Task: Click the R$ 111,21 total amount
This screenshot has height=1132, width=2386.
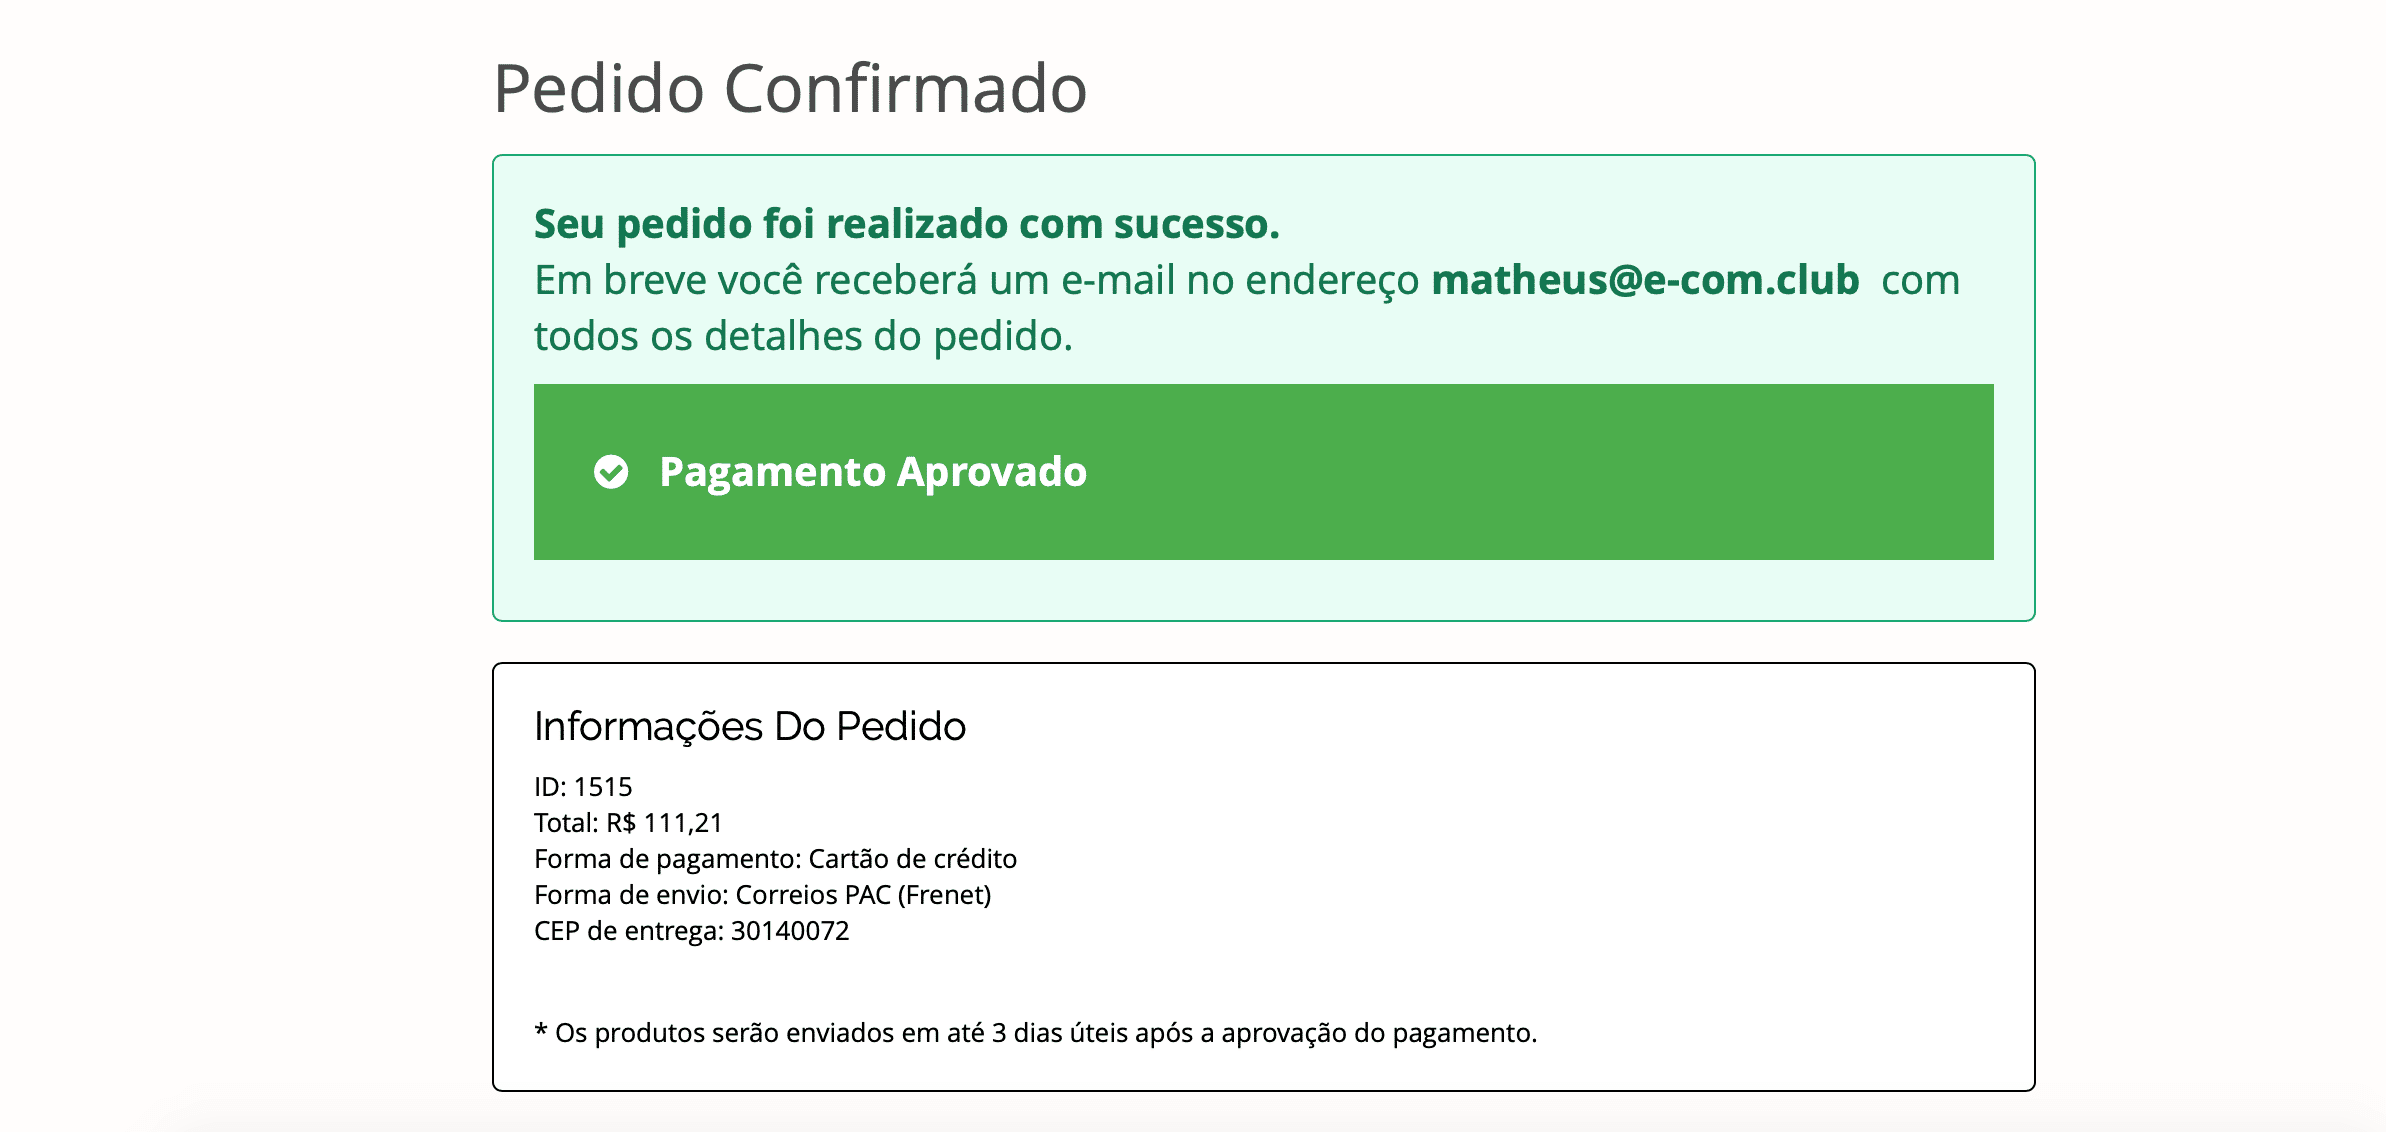Action: tap(664, 823)
